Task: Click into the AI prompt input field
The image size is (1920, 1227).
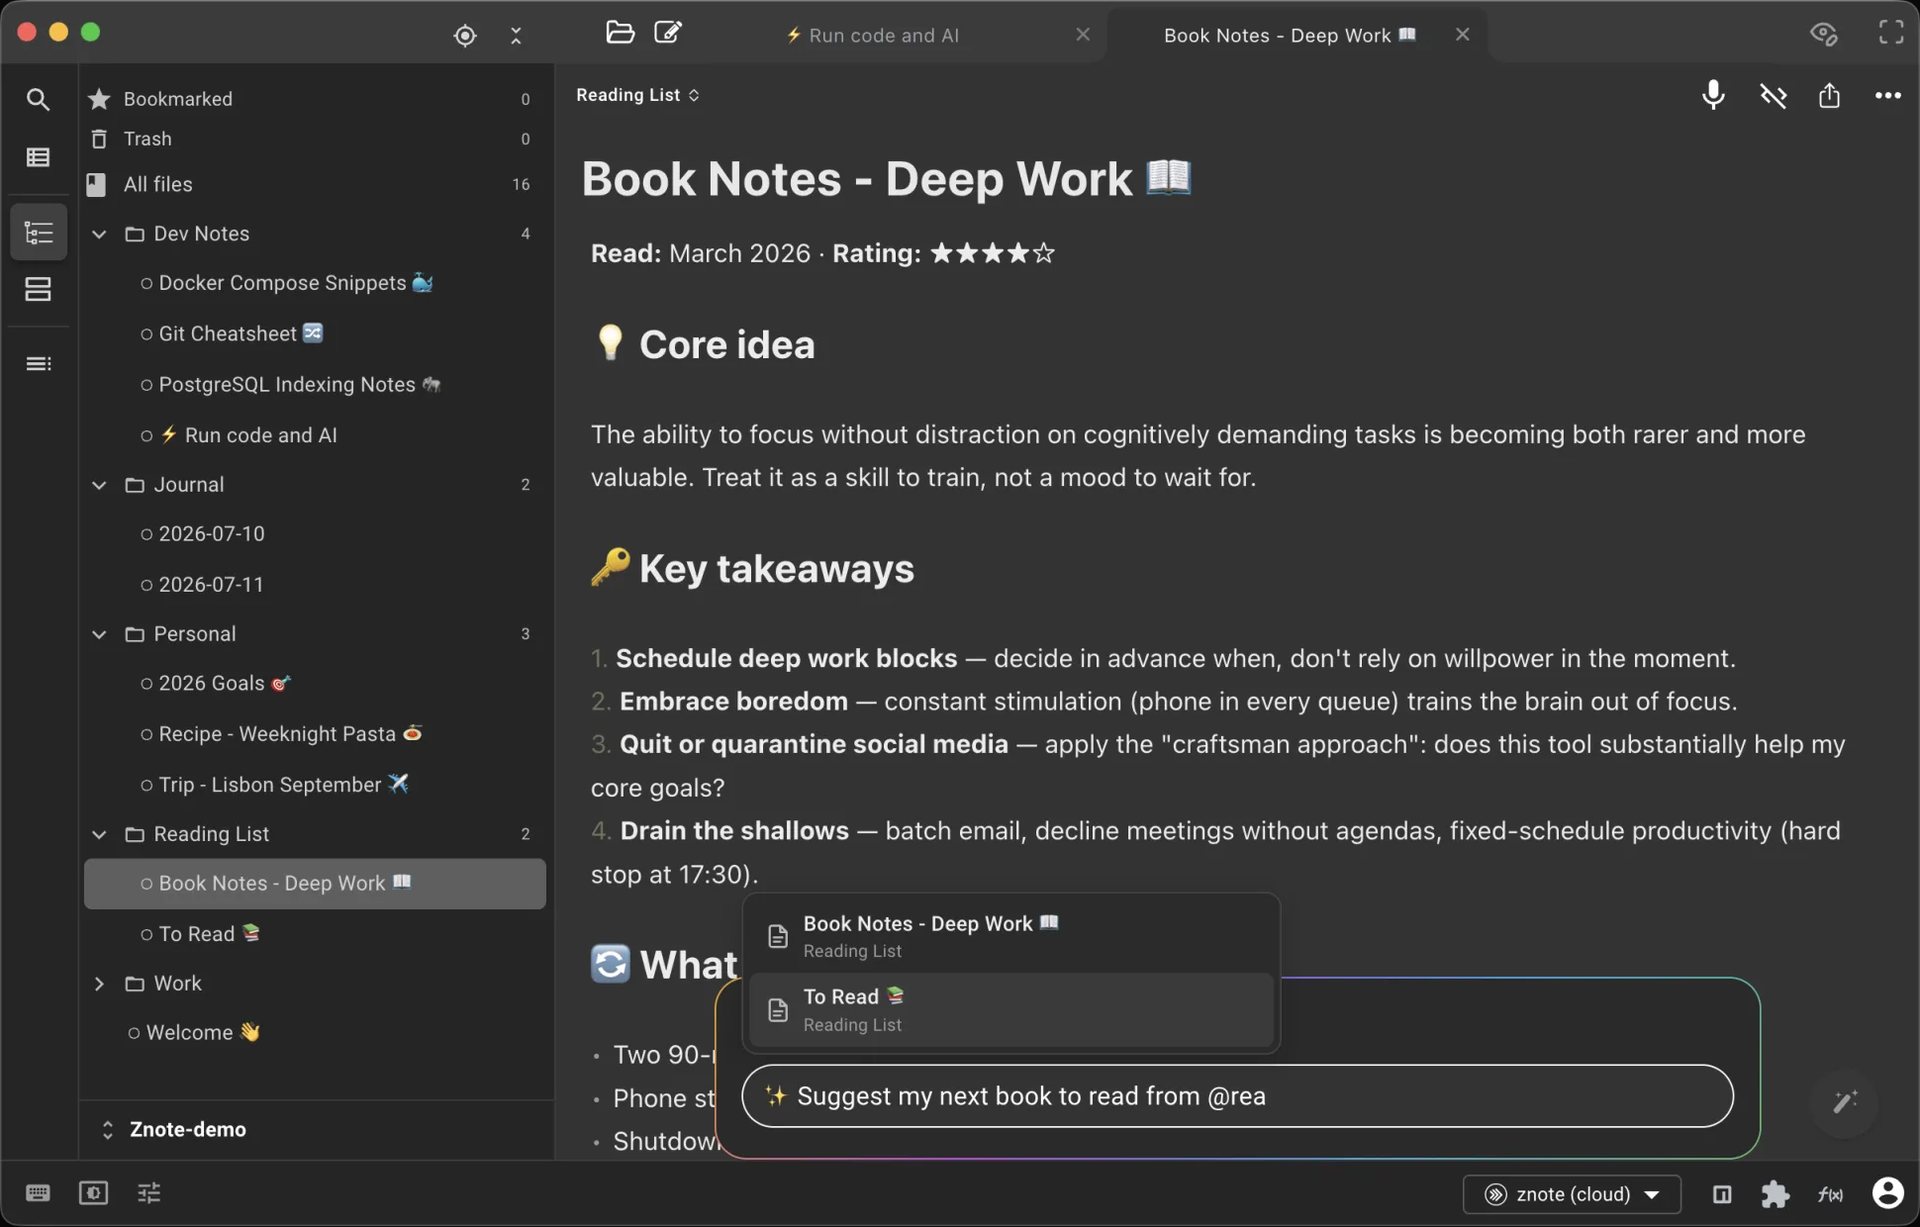Action: click(x=1237, y=1096)
